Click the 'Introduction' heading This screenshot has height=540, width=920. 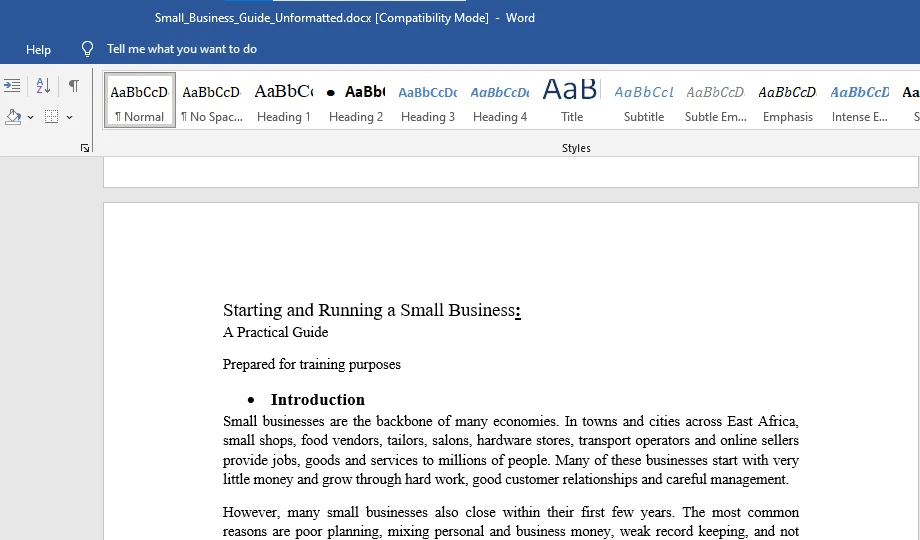(317, 400)
